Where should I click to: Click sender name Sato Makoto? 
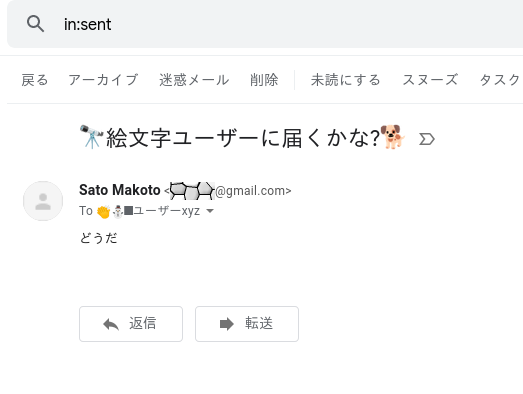click(120, 190)
